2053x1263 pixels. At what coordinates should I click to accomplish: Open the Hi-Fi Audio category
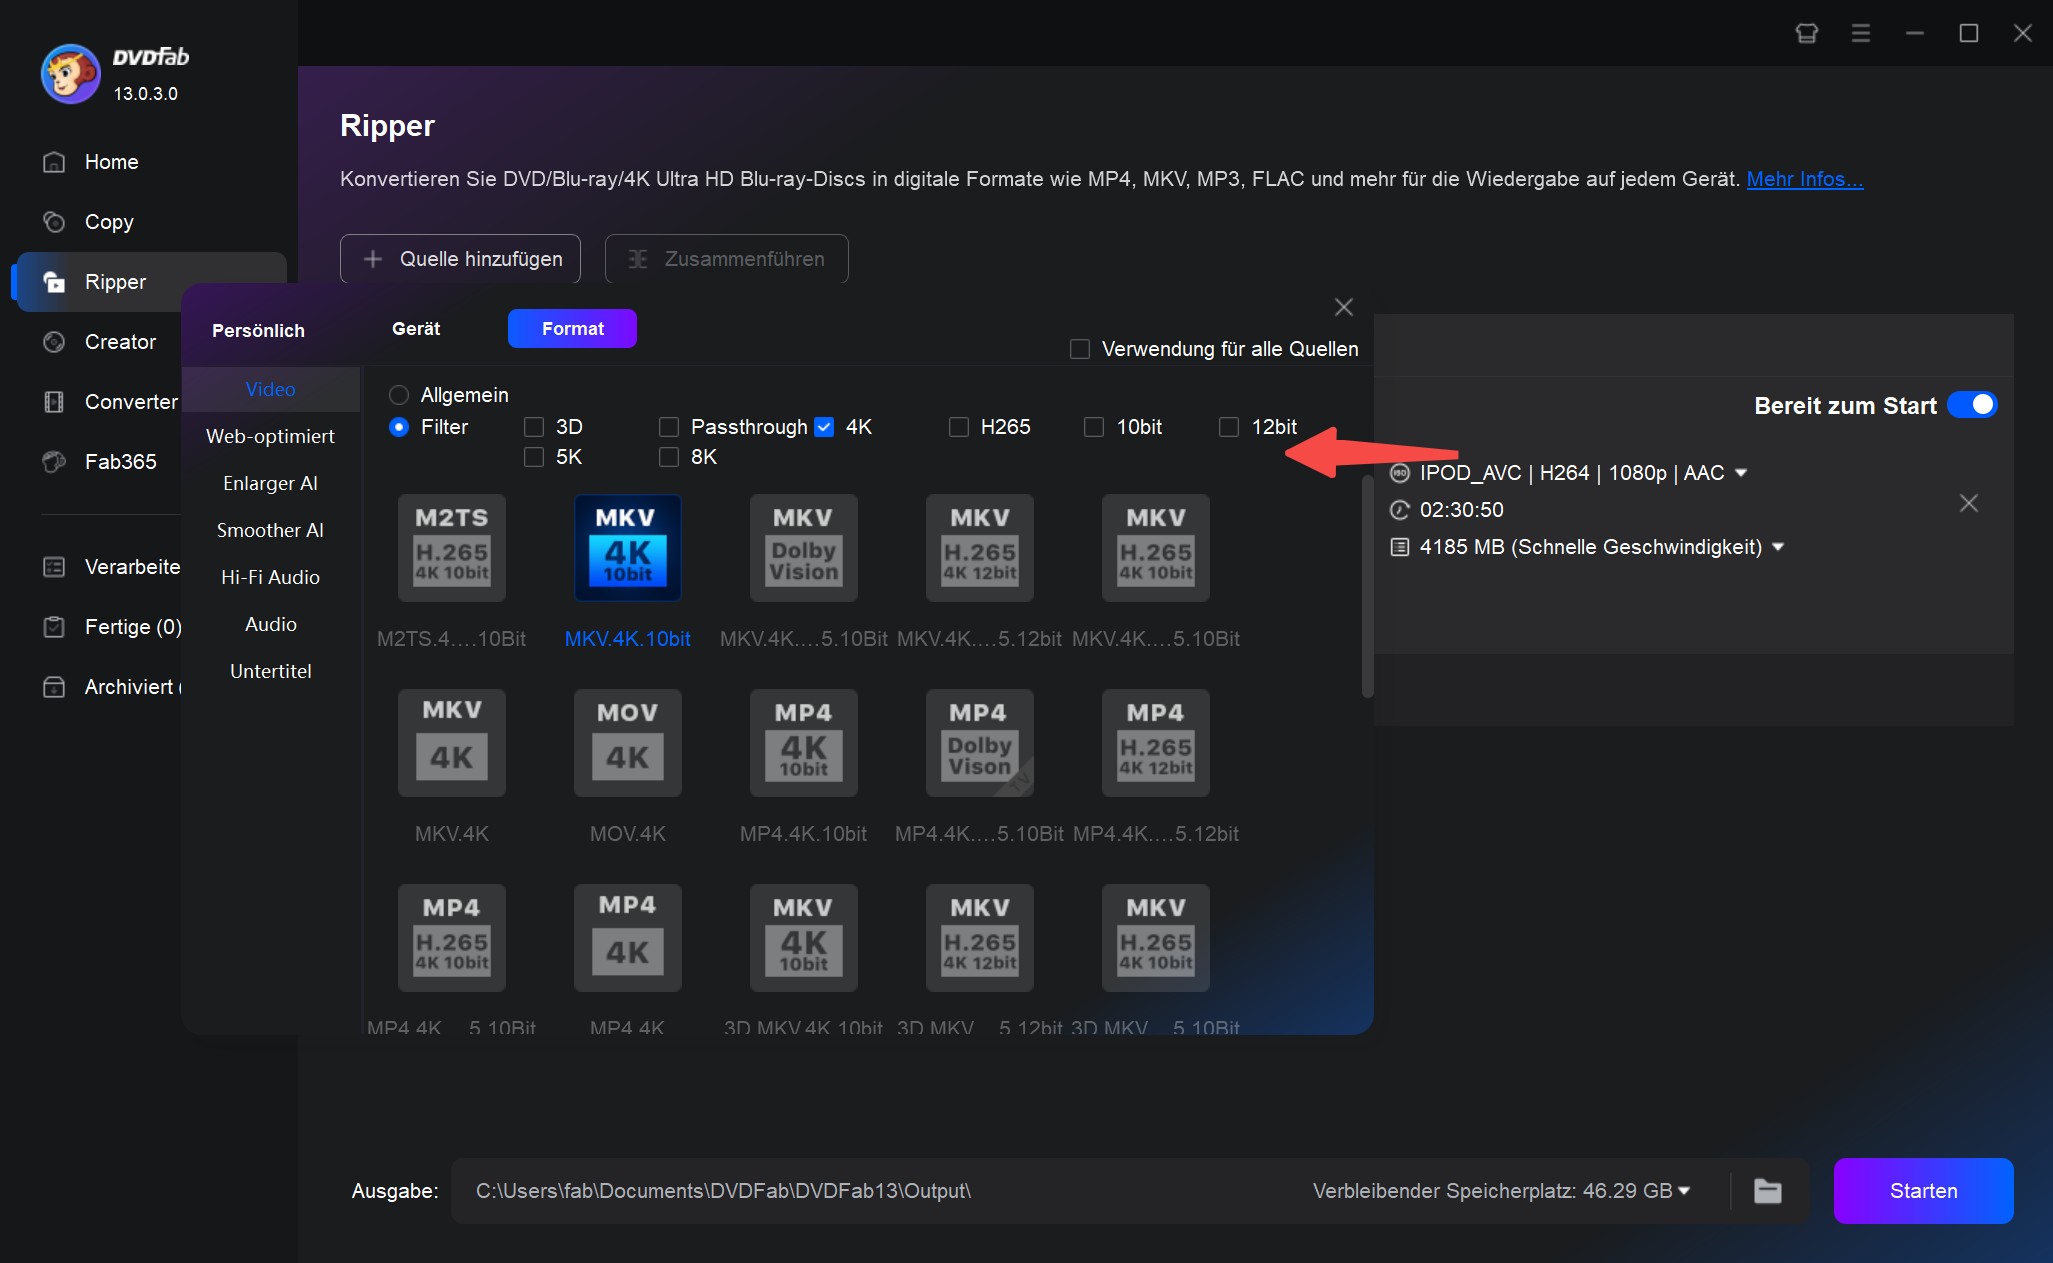[270, 577]
